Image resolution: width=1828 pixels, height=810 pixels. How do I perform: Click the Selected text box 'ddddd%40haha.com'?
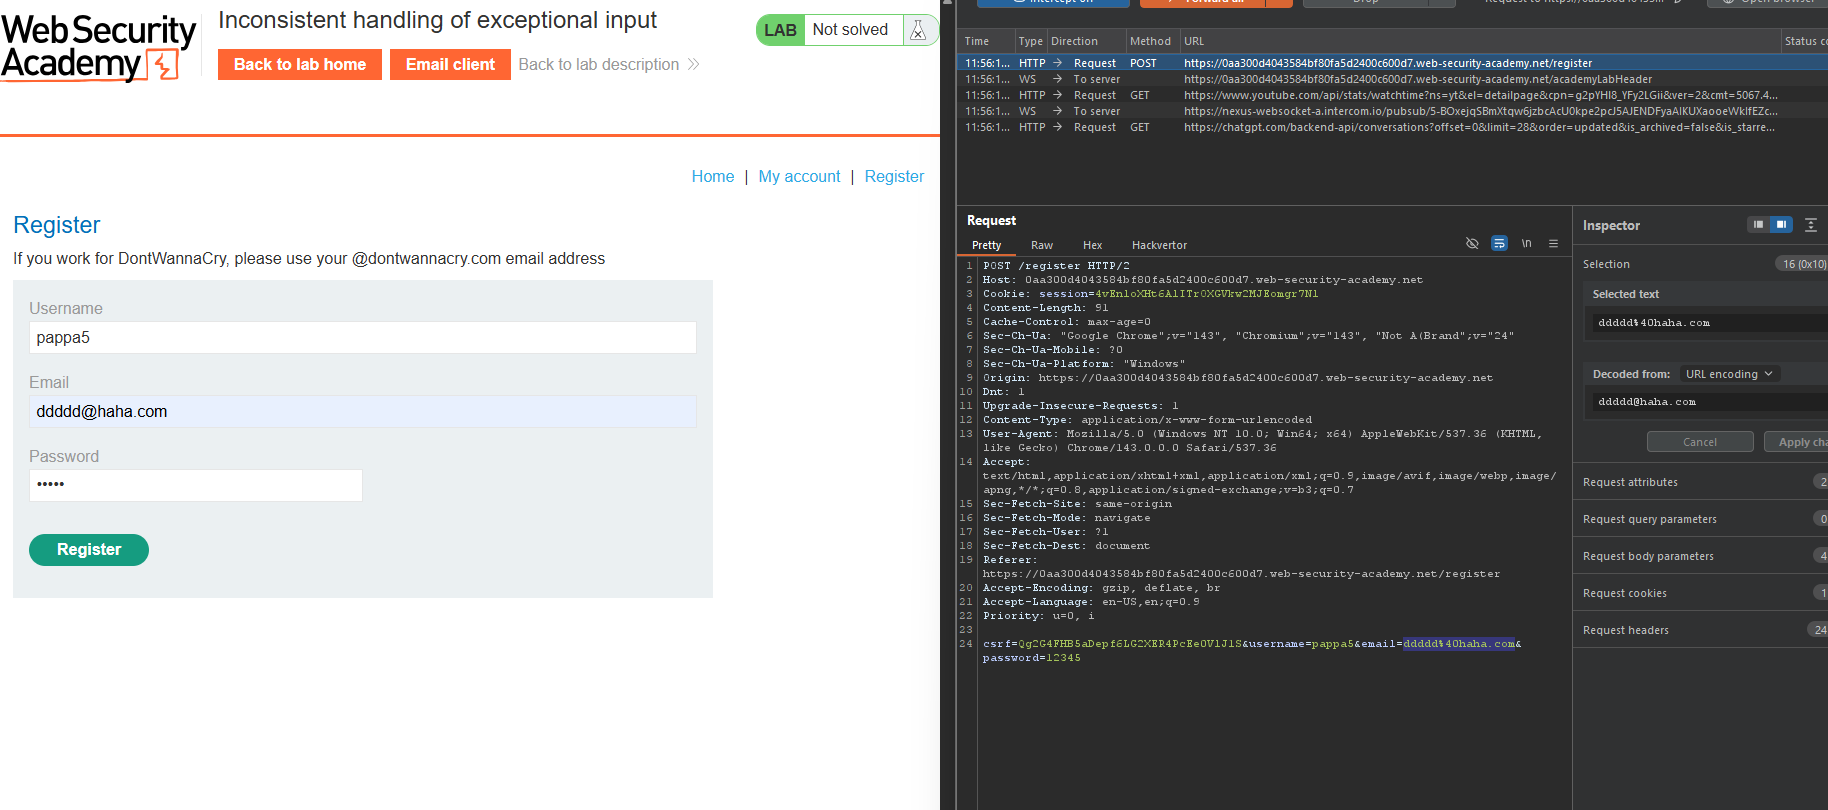1710,323
